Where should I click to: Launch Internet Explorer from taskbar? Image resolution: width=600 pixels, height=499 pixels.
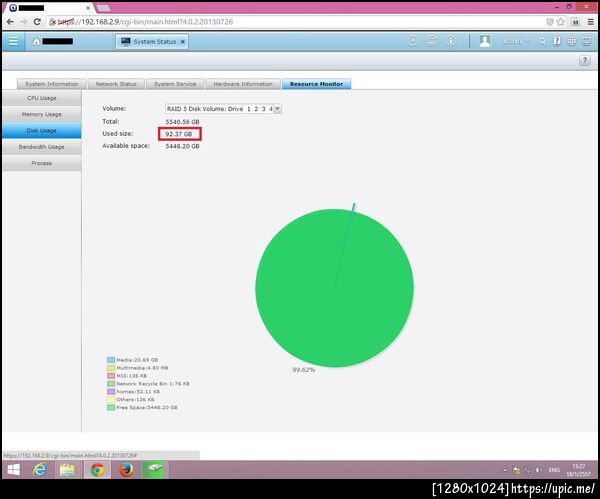40,470
